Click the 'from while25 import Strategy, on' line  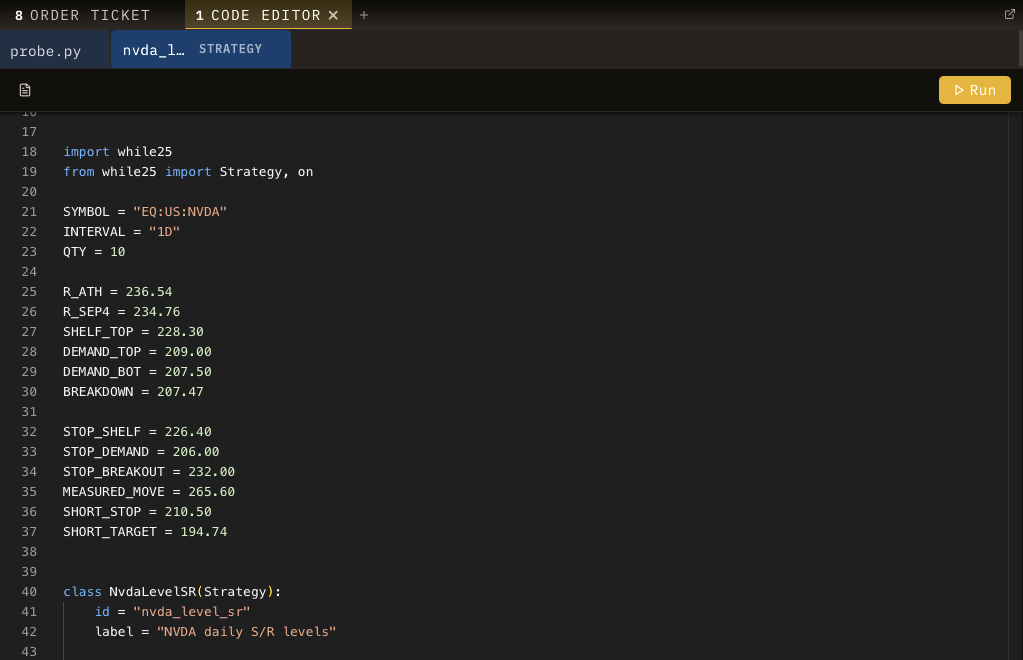(x=188, y=172)
